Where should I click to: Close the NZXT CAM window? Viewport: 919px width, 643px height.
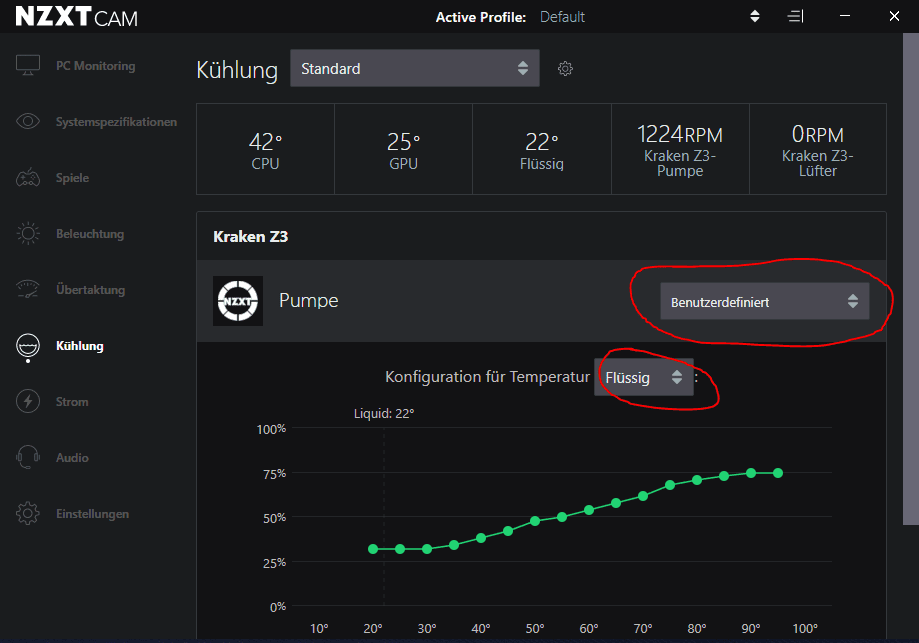pyautogui.click(x=894, y=16)
